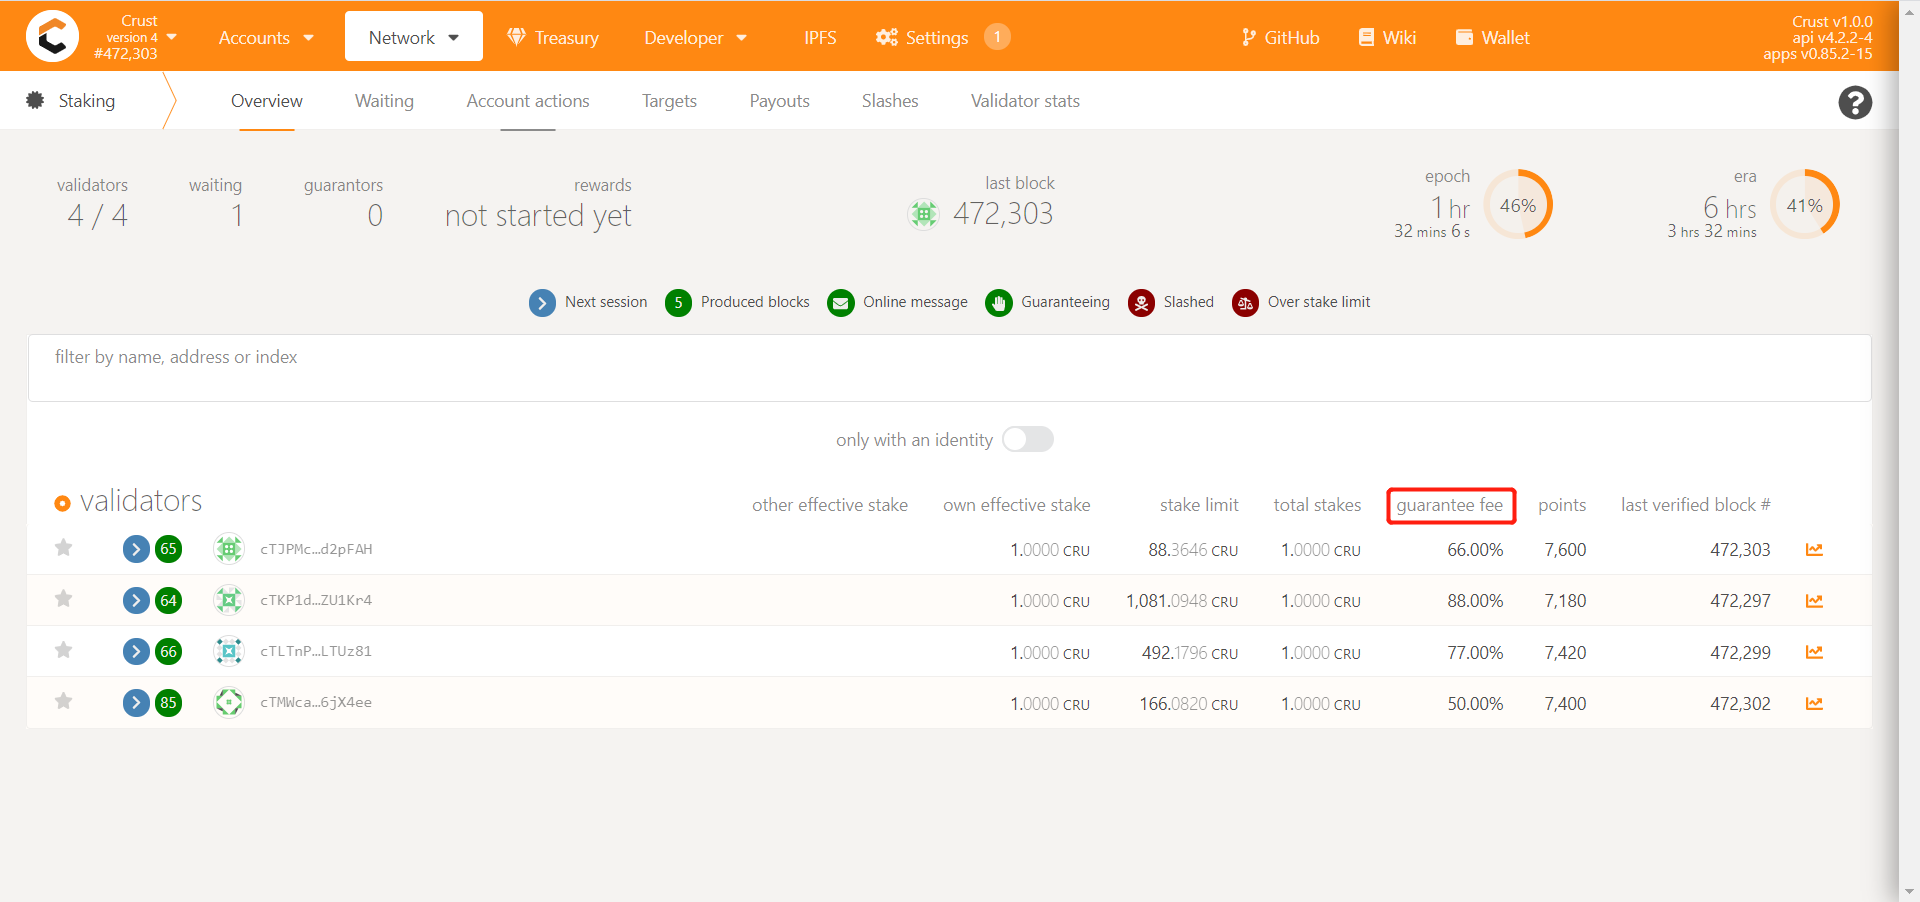Click the Online message legend icon
Viewport: 1920px width, 902px height.
(841, 302)
